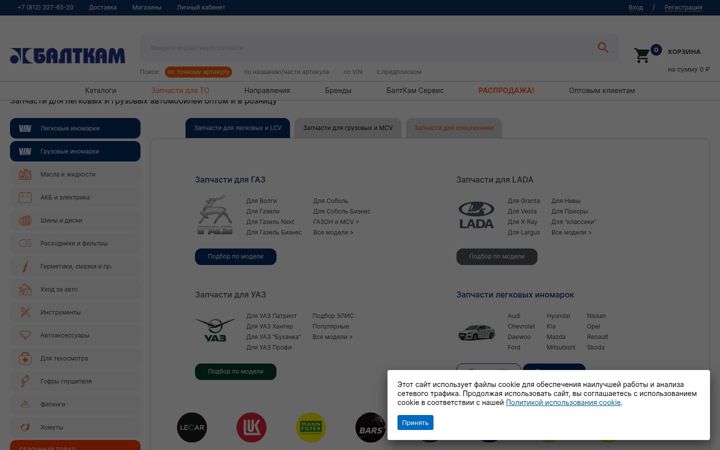The width and height of the screenshot is (720, 450).
Task: Click the phone number +7 (812) 327-65-20
Action: [x=45, y=7]
